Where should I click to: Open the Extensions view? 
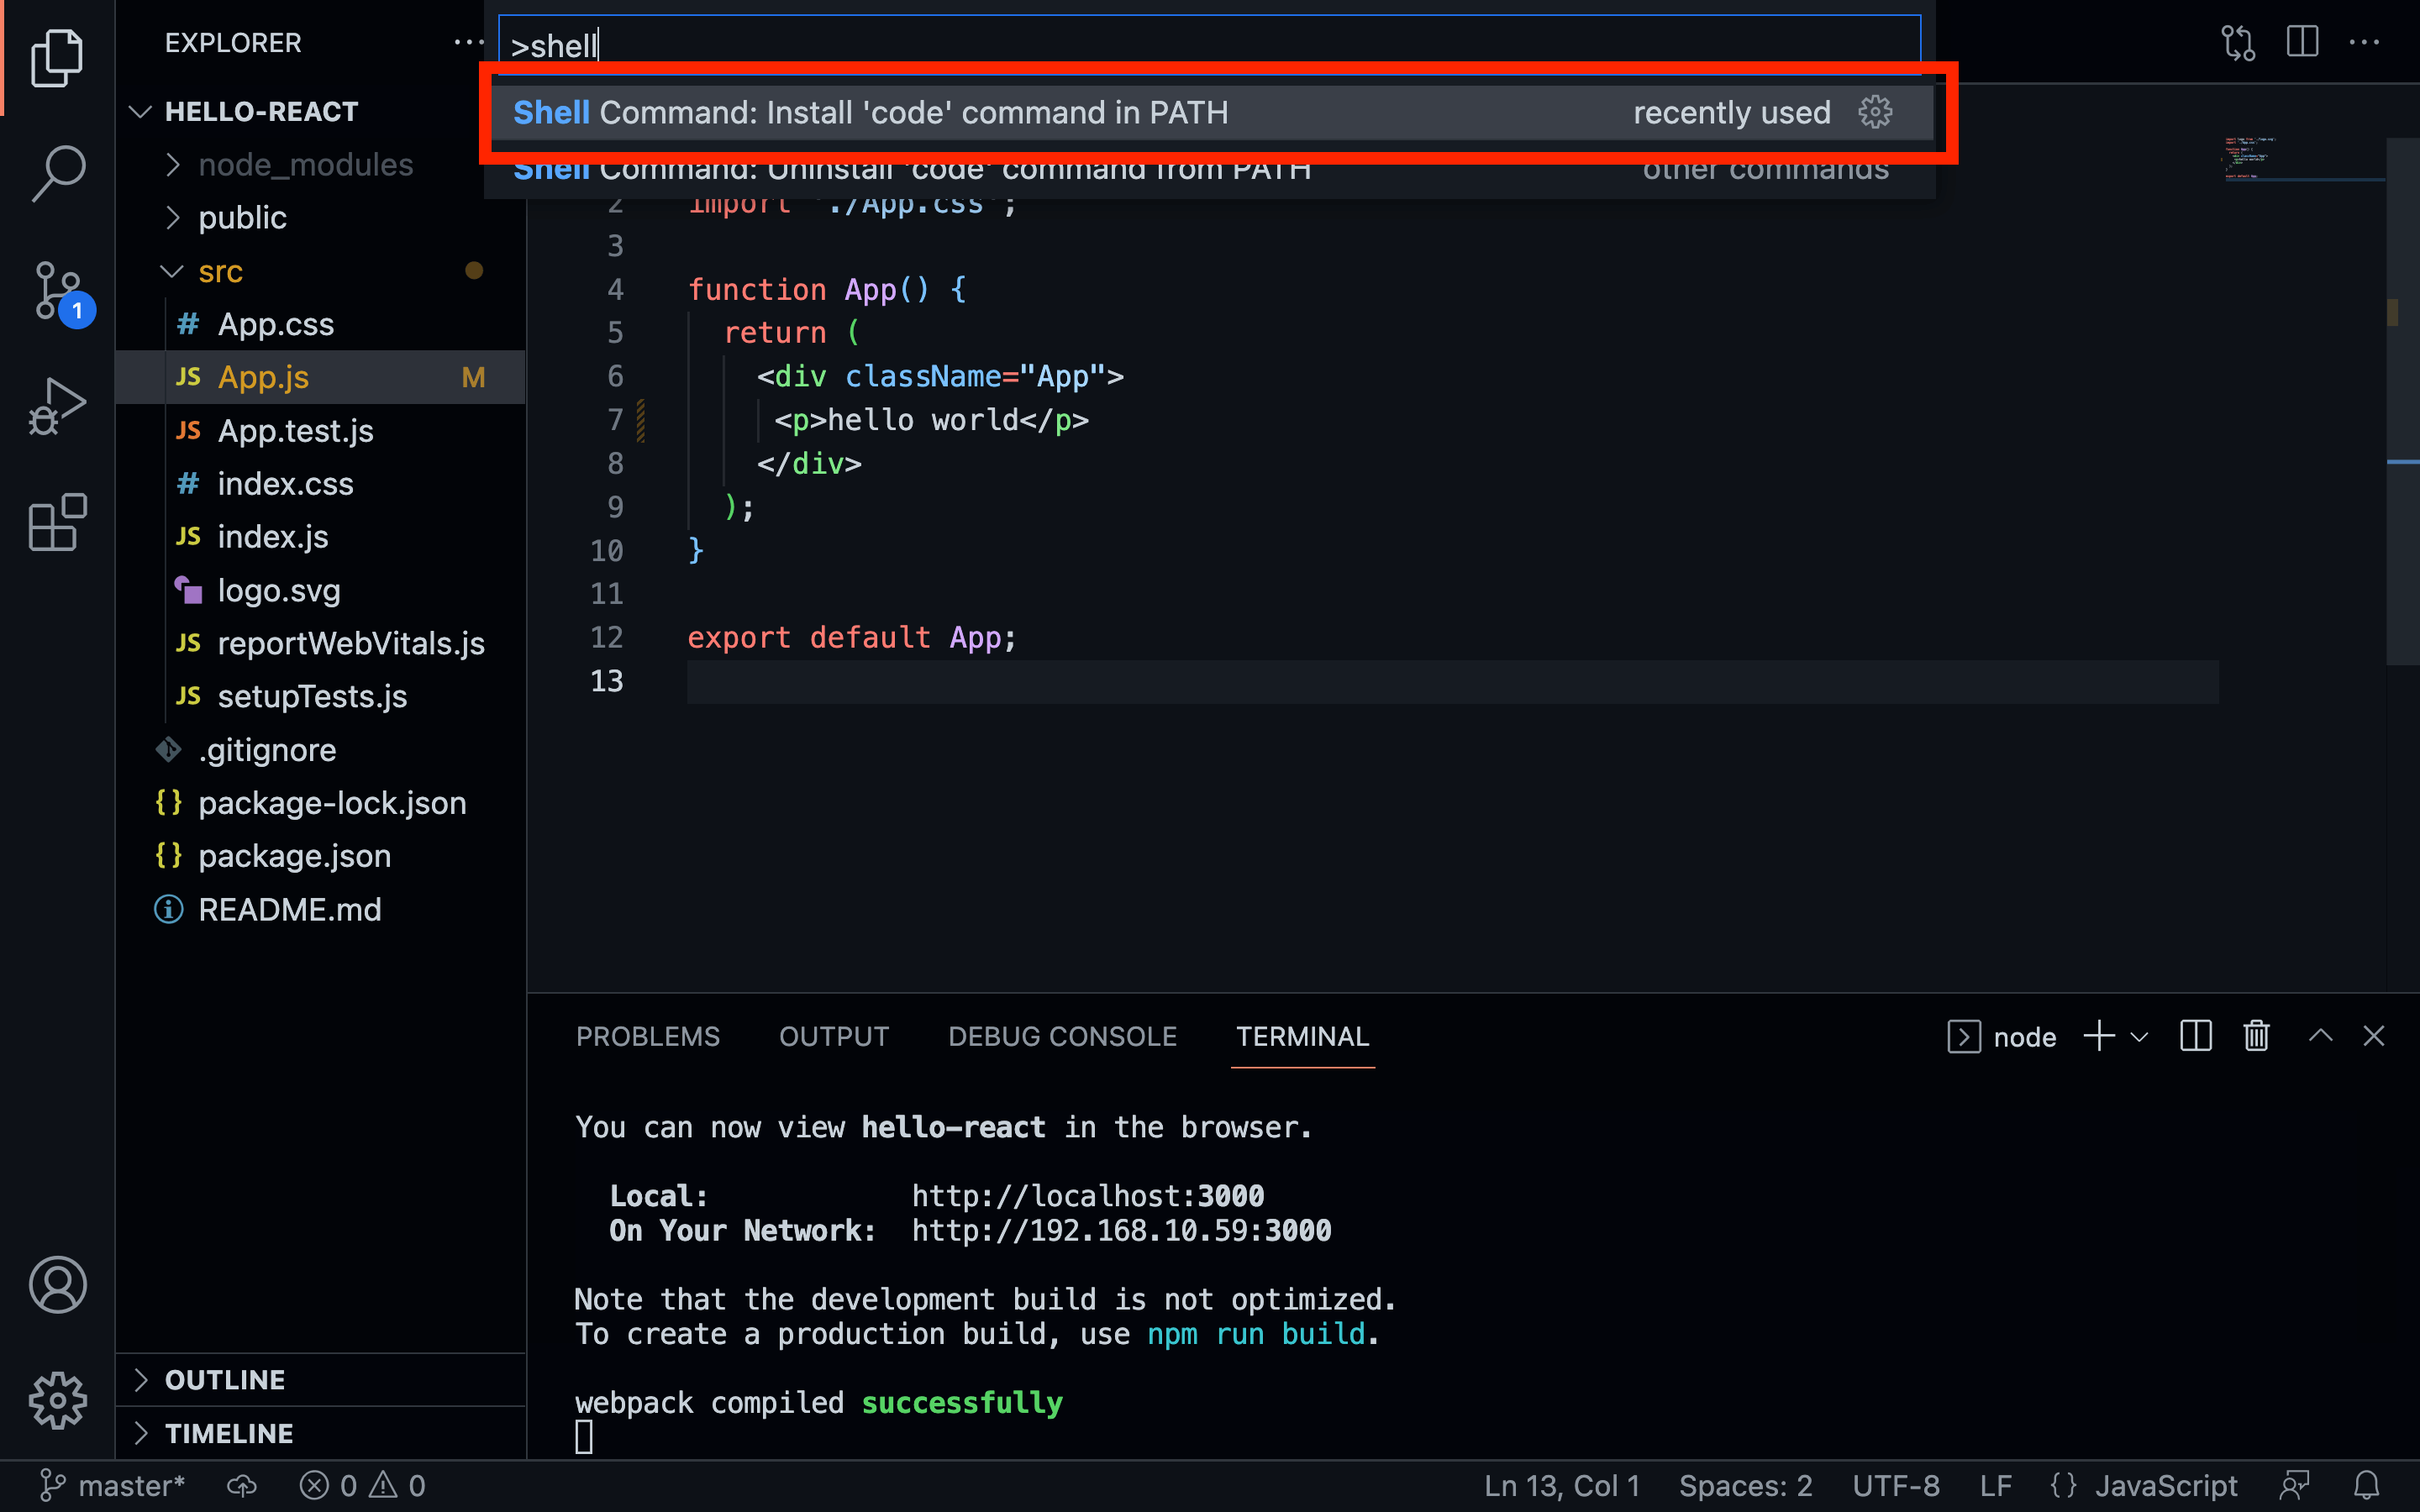[57, 522]
